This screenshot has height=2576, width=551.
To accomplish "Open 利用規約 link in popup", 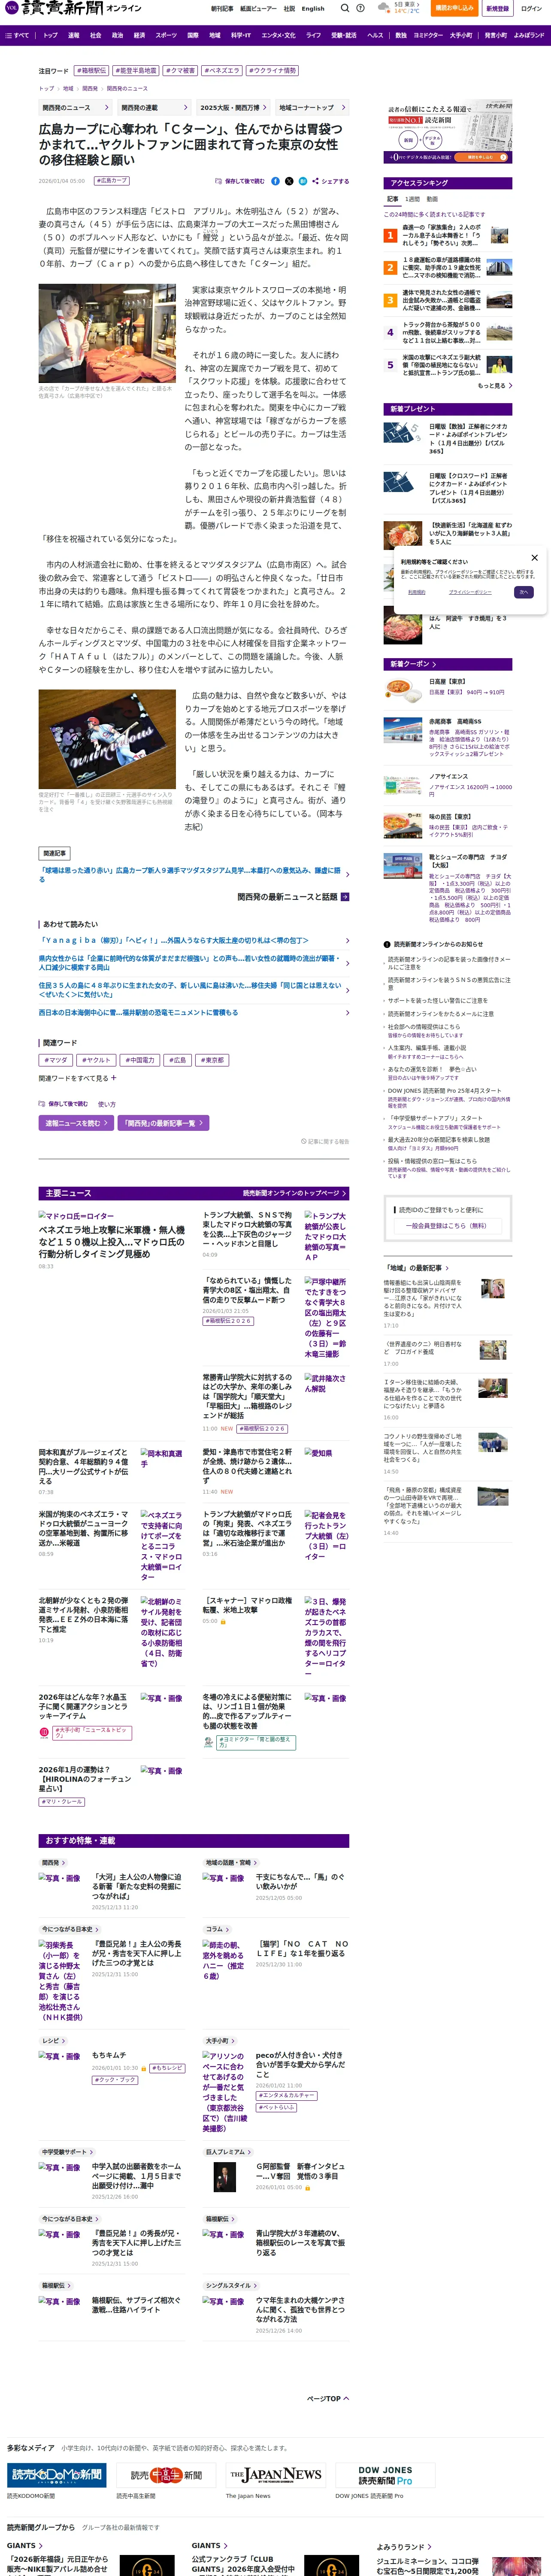I will (x=417, y=592).
